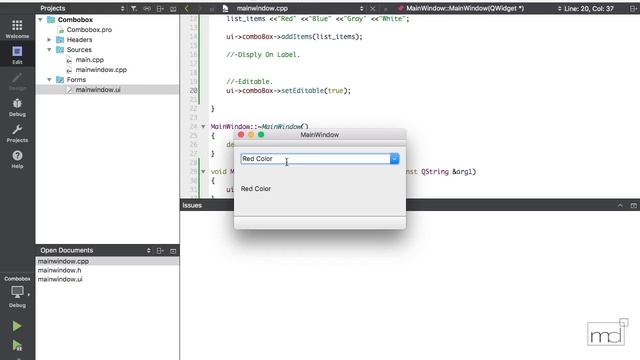Open the Debug mode in sidebar
640x360 pixels.
click(x=17, y=107)
